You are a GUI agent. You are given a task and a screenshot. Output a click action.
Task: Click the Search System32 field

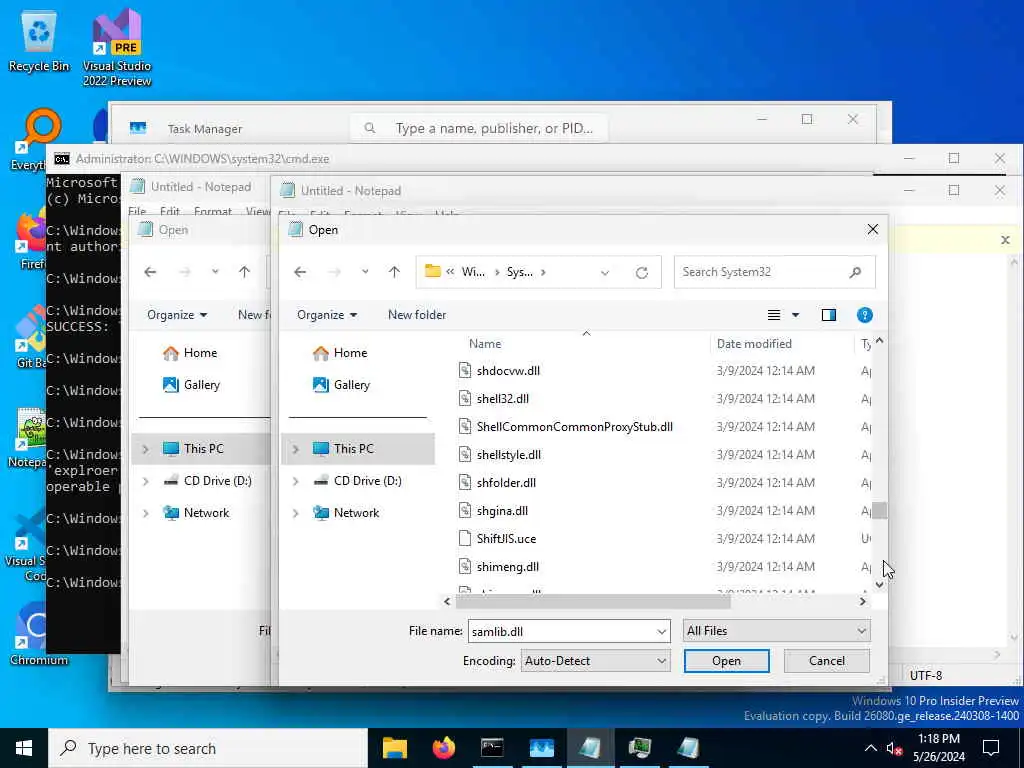click(x=761, y=272)
